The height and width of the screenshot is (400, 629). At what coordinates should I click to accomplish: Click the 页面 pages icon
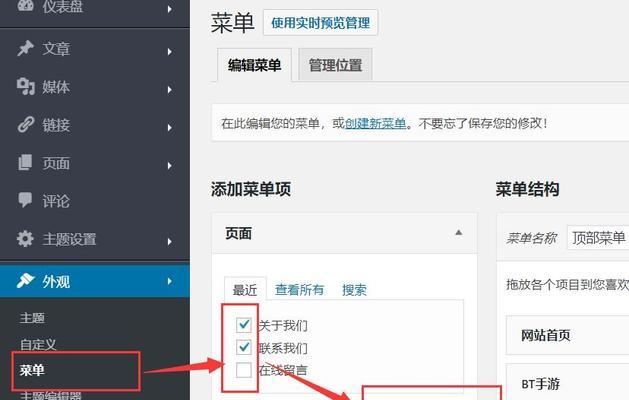(25, 162)
